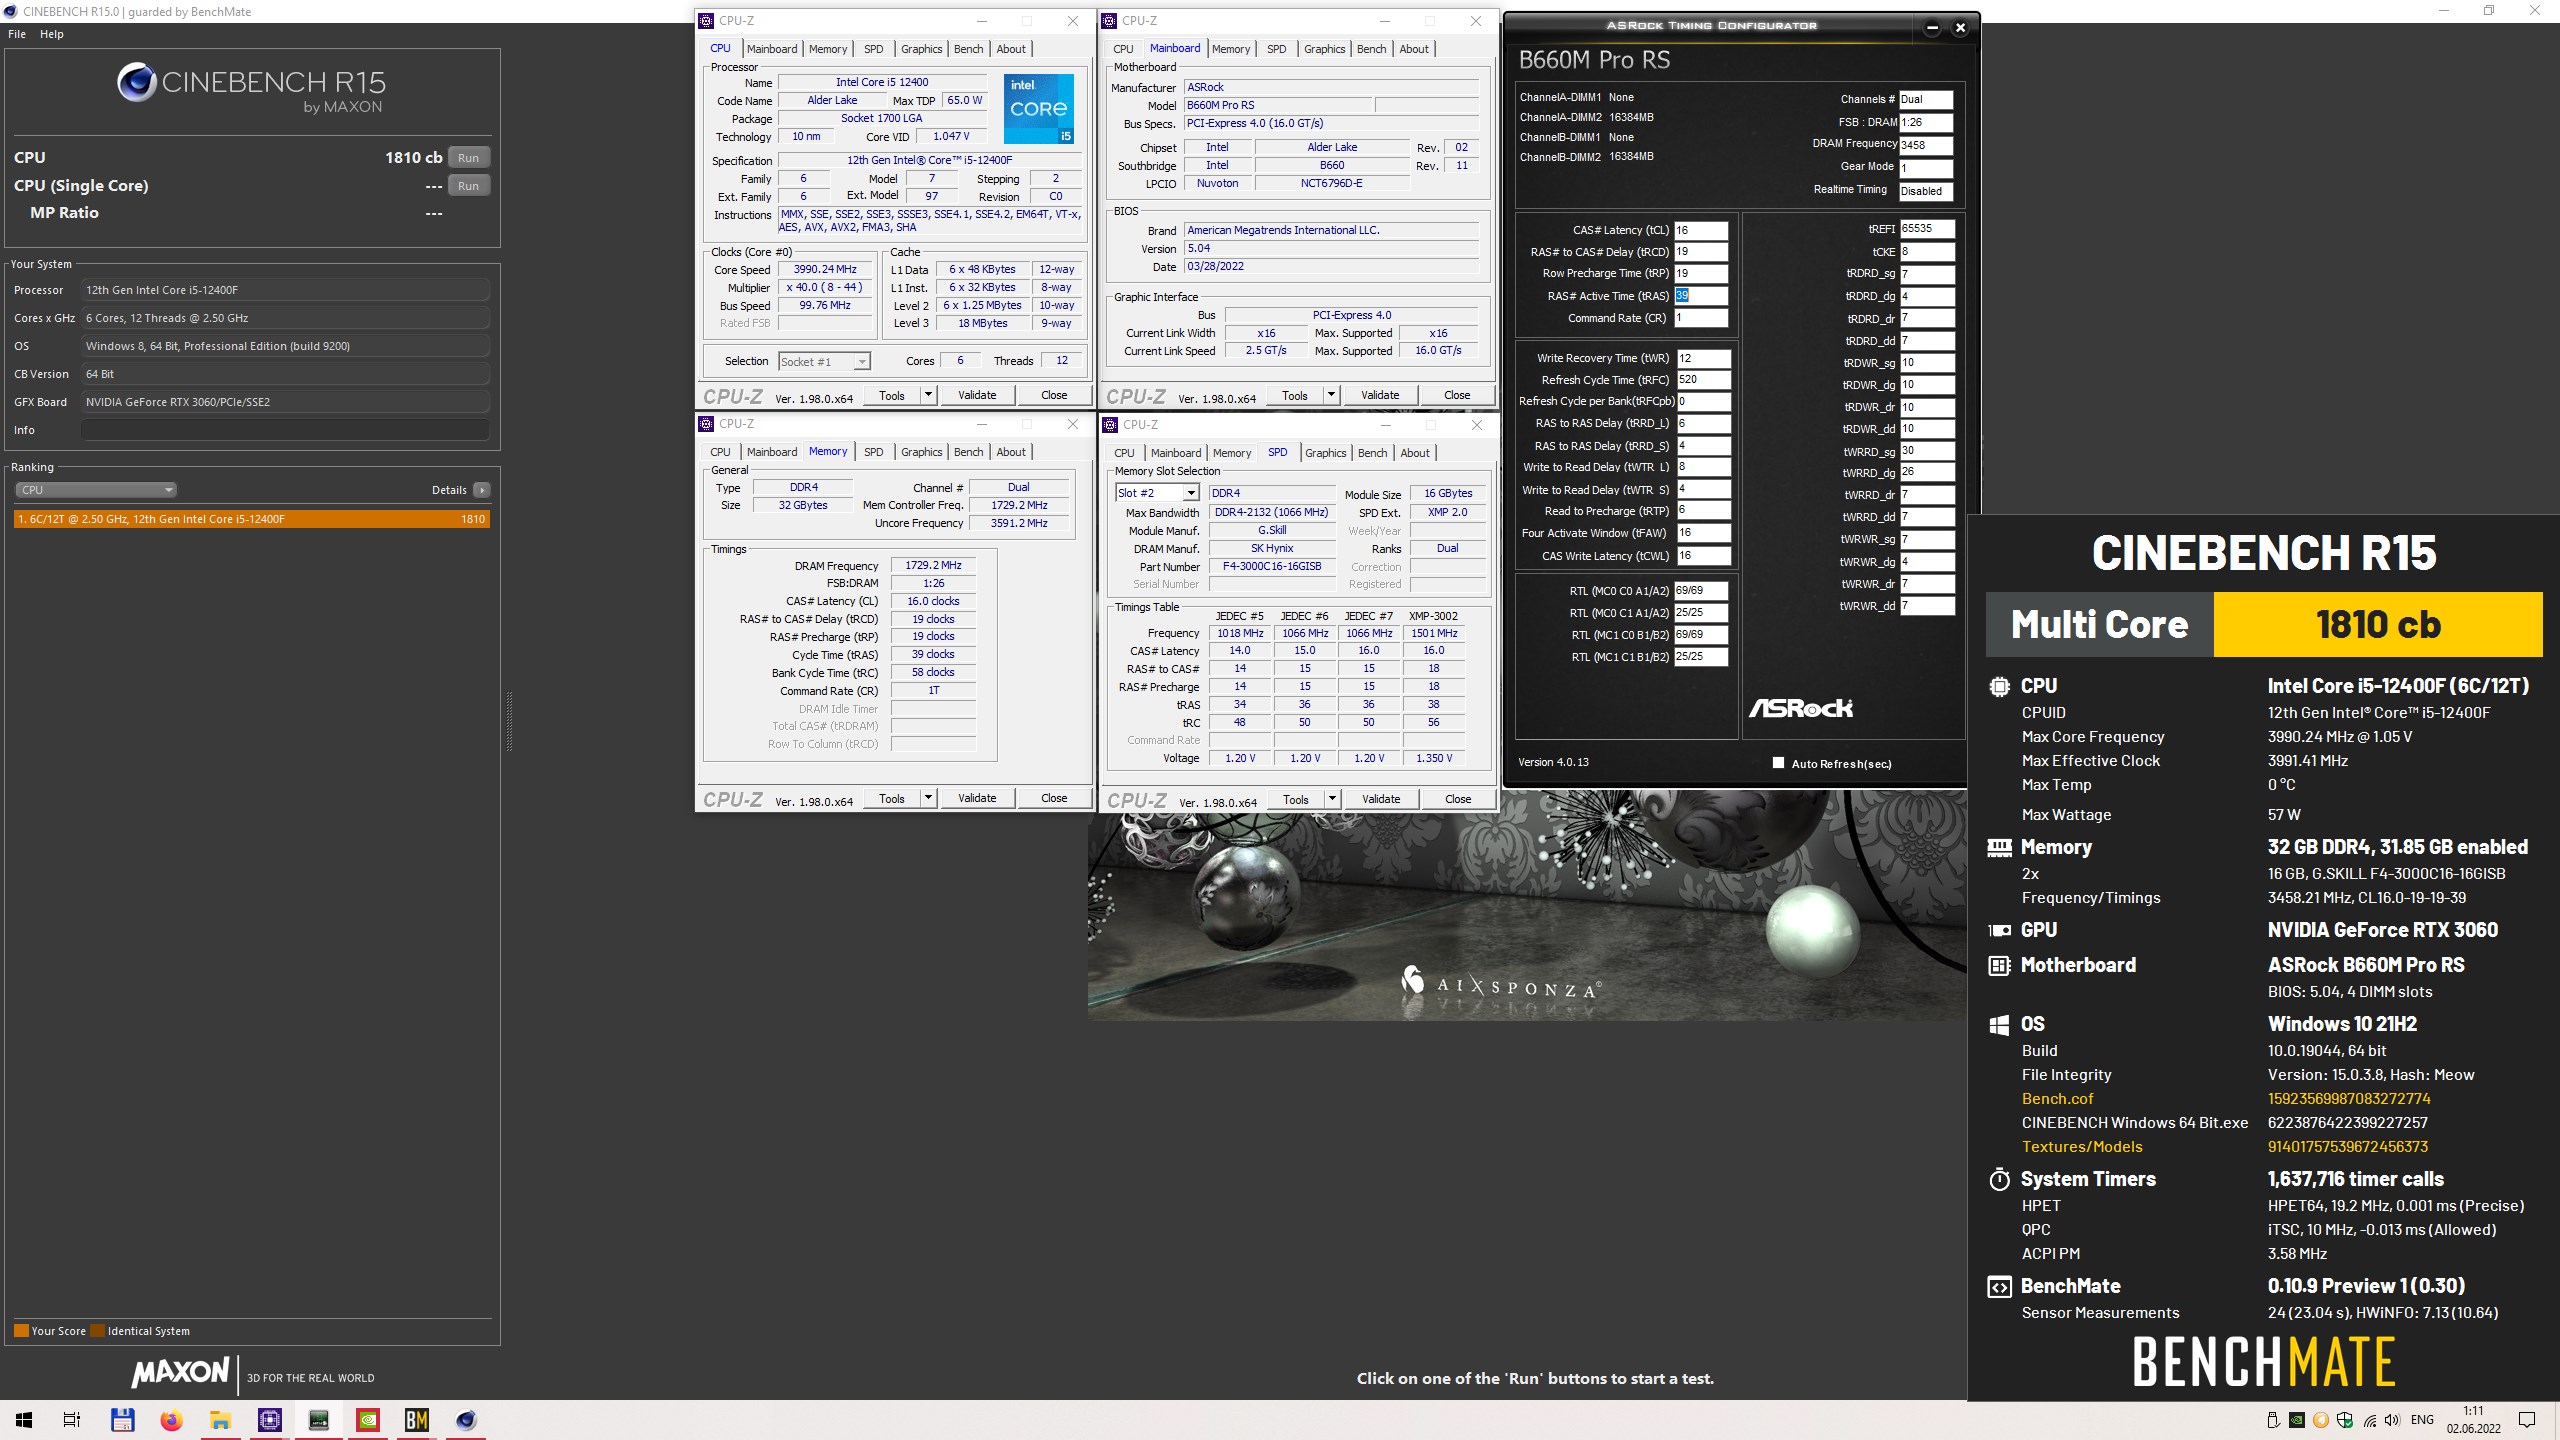Open File Explorer from the taskbar
The image size is (2560, 1440).
coord(220,1420)
